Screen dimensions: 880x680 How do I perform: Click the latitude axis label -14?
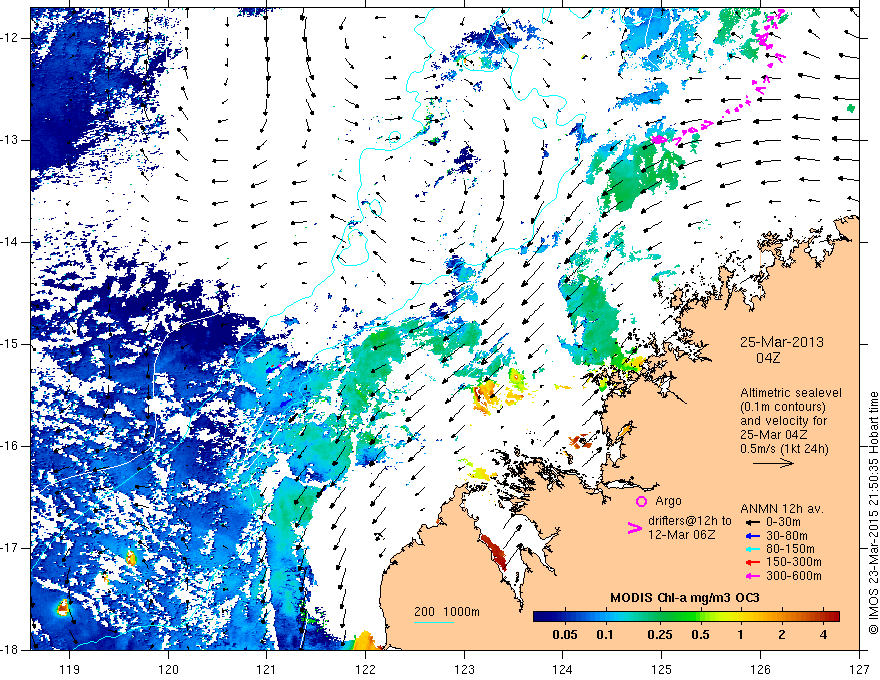tap(10, 242)
